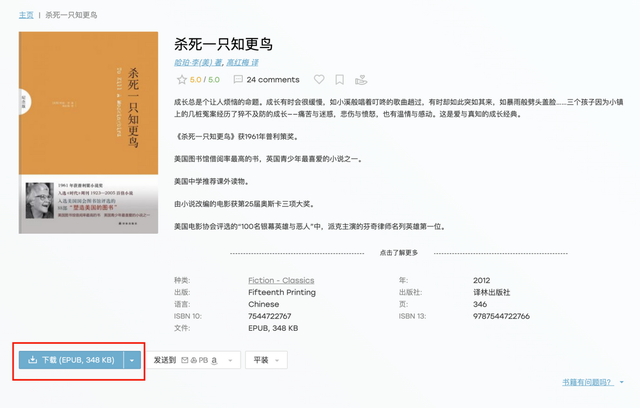This screenshot has height=408, width=640.
Task: Go to 主页 breadcrumb link
Action: pos(26,15)
